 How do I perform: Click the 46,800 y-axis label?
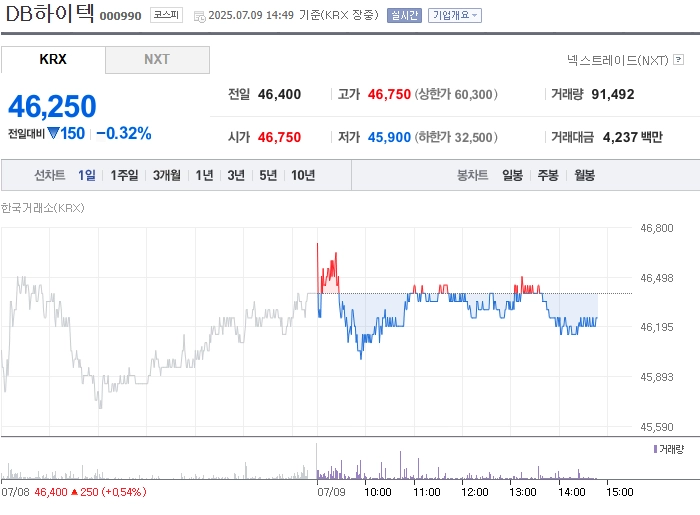656,228
